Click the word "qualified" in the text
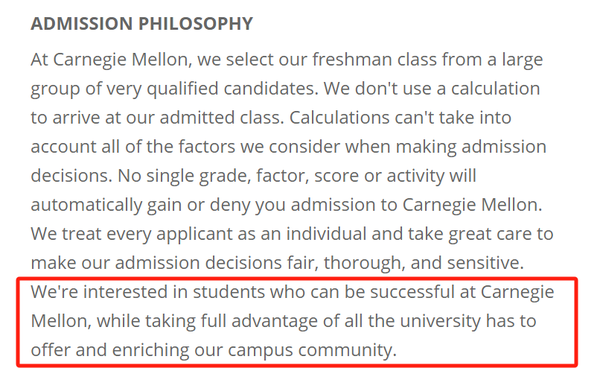Image resolution: width=600 pixels, height=368 pixels. point(183,89)
